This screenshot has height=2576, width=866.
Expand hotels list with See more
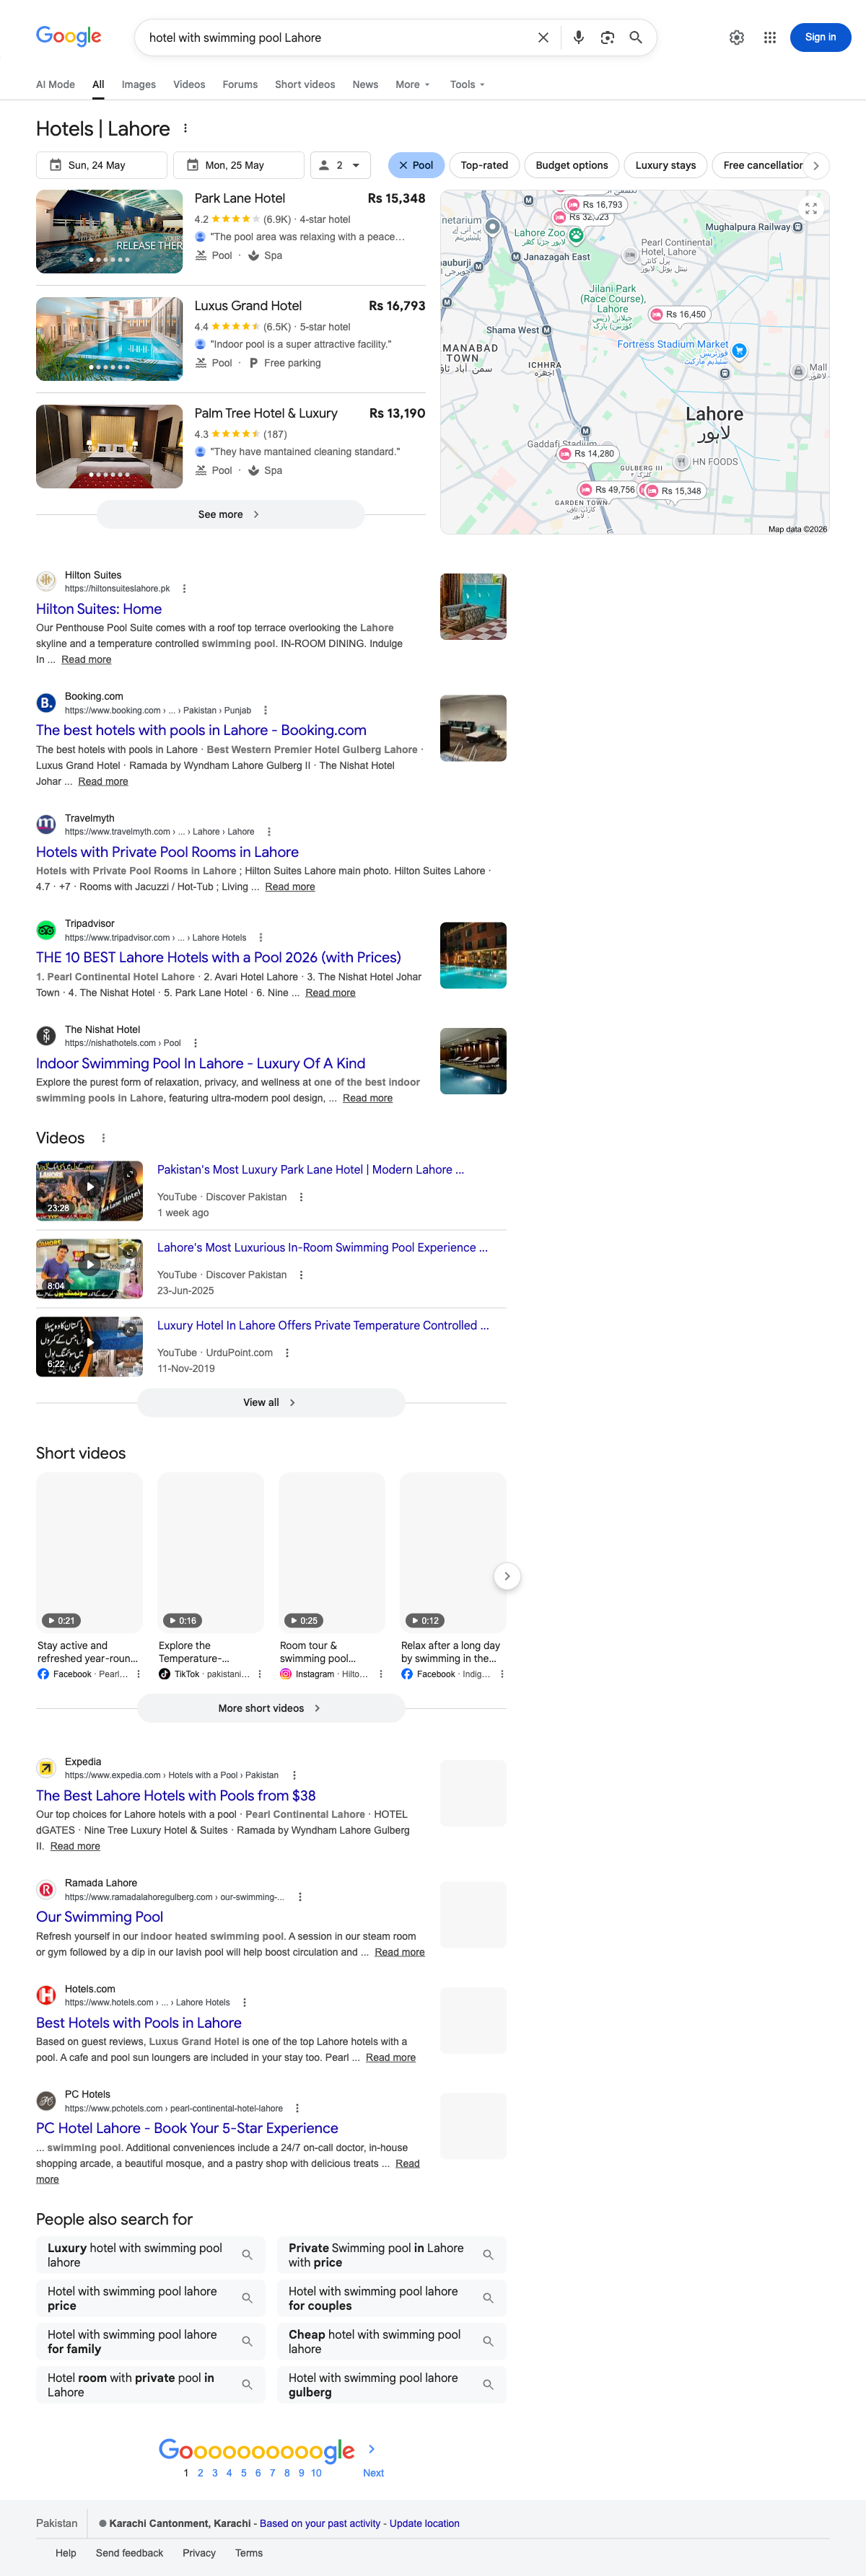231,515
